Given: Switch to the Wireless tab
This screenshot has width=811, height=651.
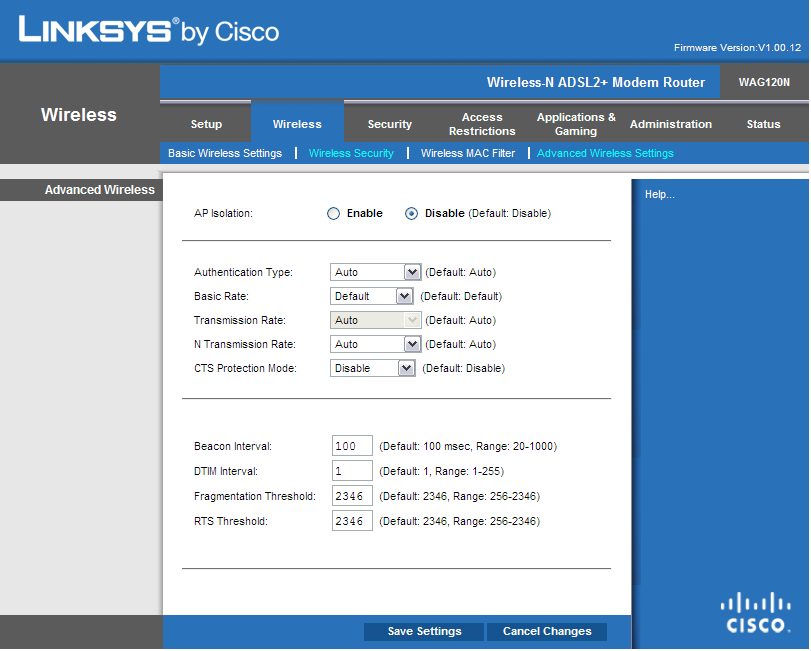Looking at the screenshot, I should click(x=297, y=124).
